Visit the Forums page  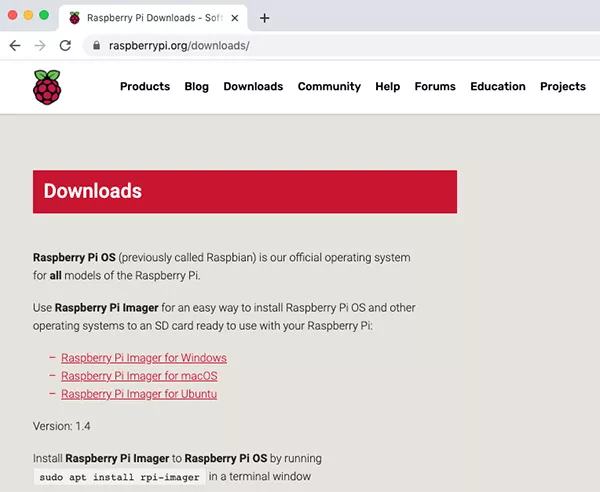[x=435, y=87]
